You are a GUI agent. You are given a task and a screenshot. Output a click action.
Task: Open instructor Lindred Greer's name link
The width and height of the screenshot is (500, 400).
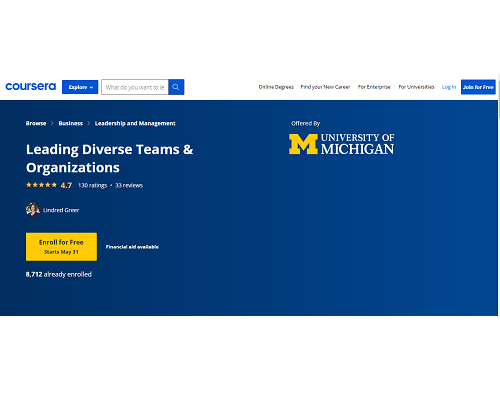[x=61, y=210]
